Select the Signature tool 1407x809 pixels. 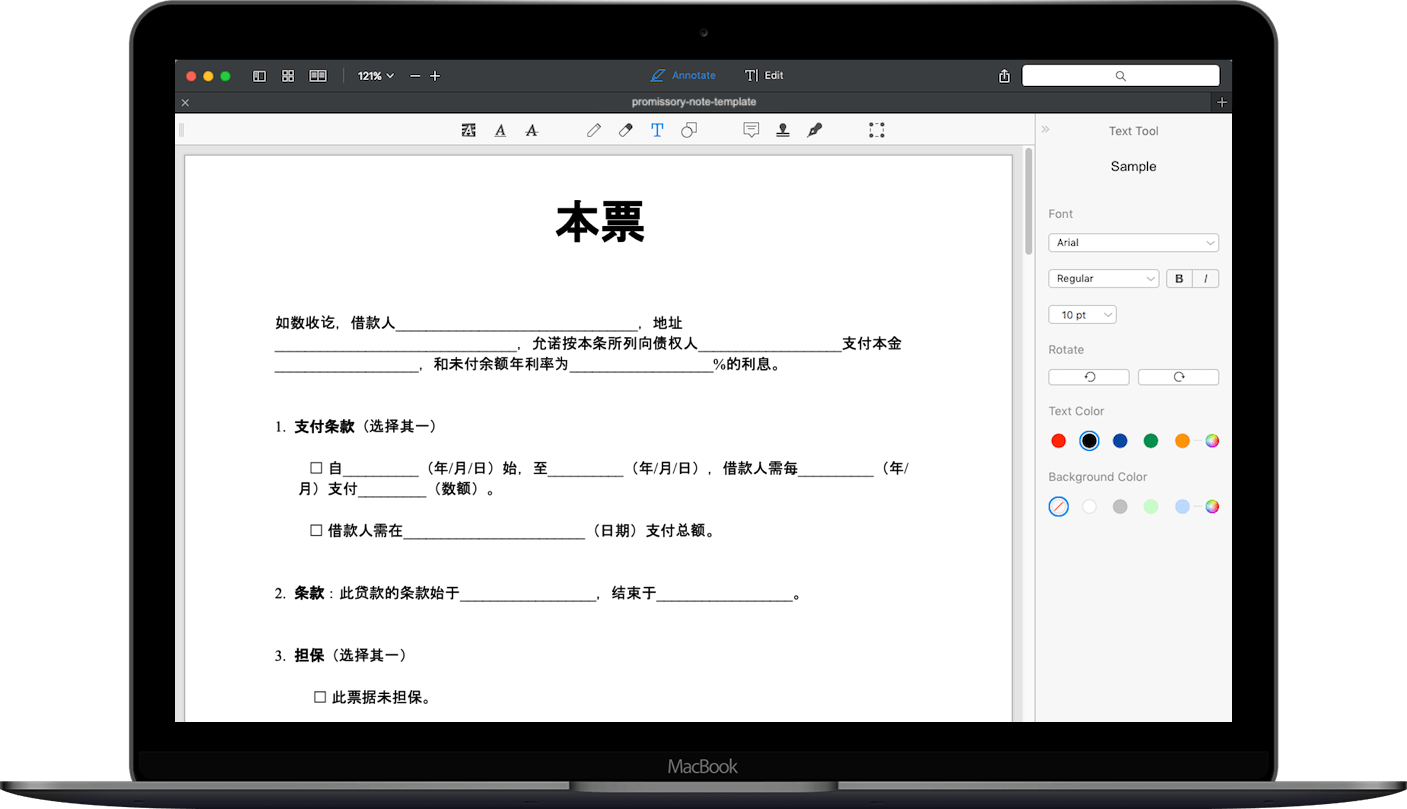click(815, 130)
